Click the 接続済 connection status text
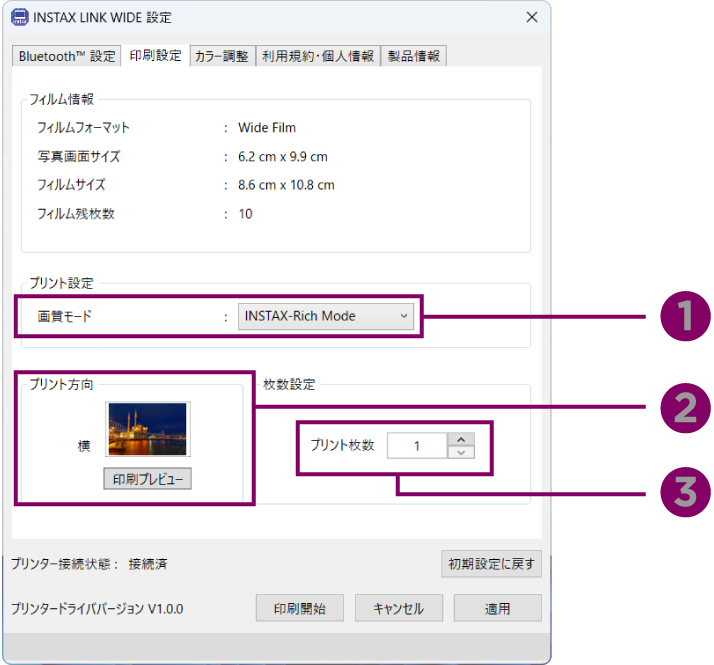The width and height of the screenshot is (714, 665). coord(148,564)
